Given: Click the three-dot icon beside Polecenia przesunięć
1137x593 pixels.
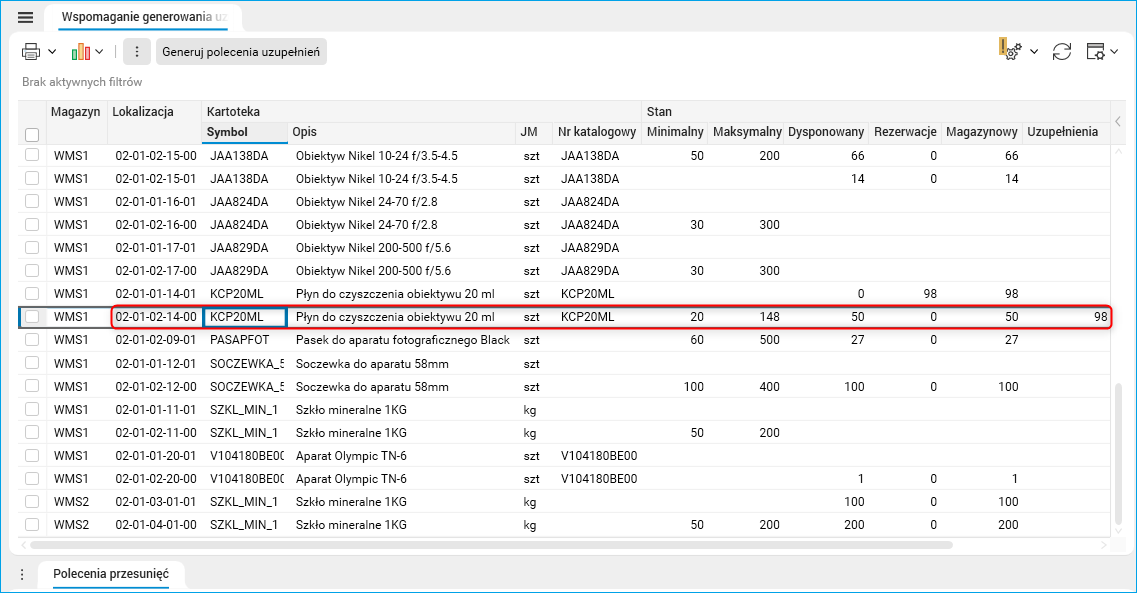Looking at the screenshot, I should [22, 574].
